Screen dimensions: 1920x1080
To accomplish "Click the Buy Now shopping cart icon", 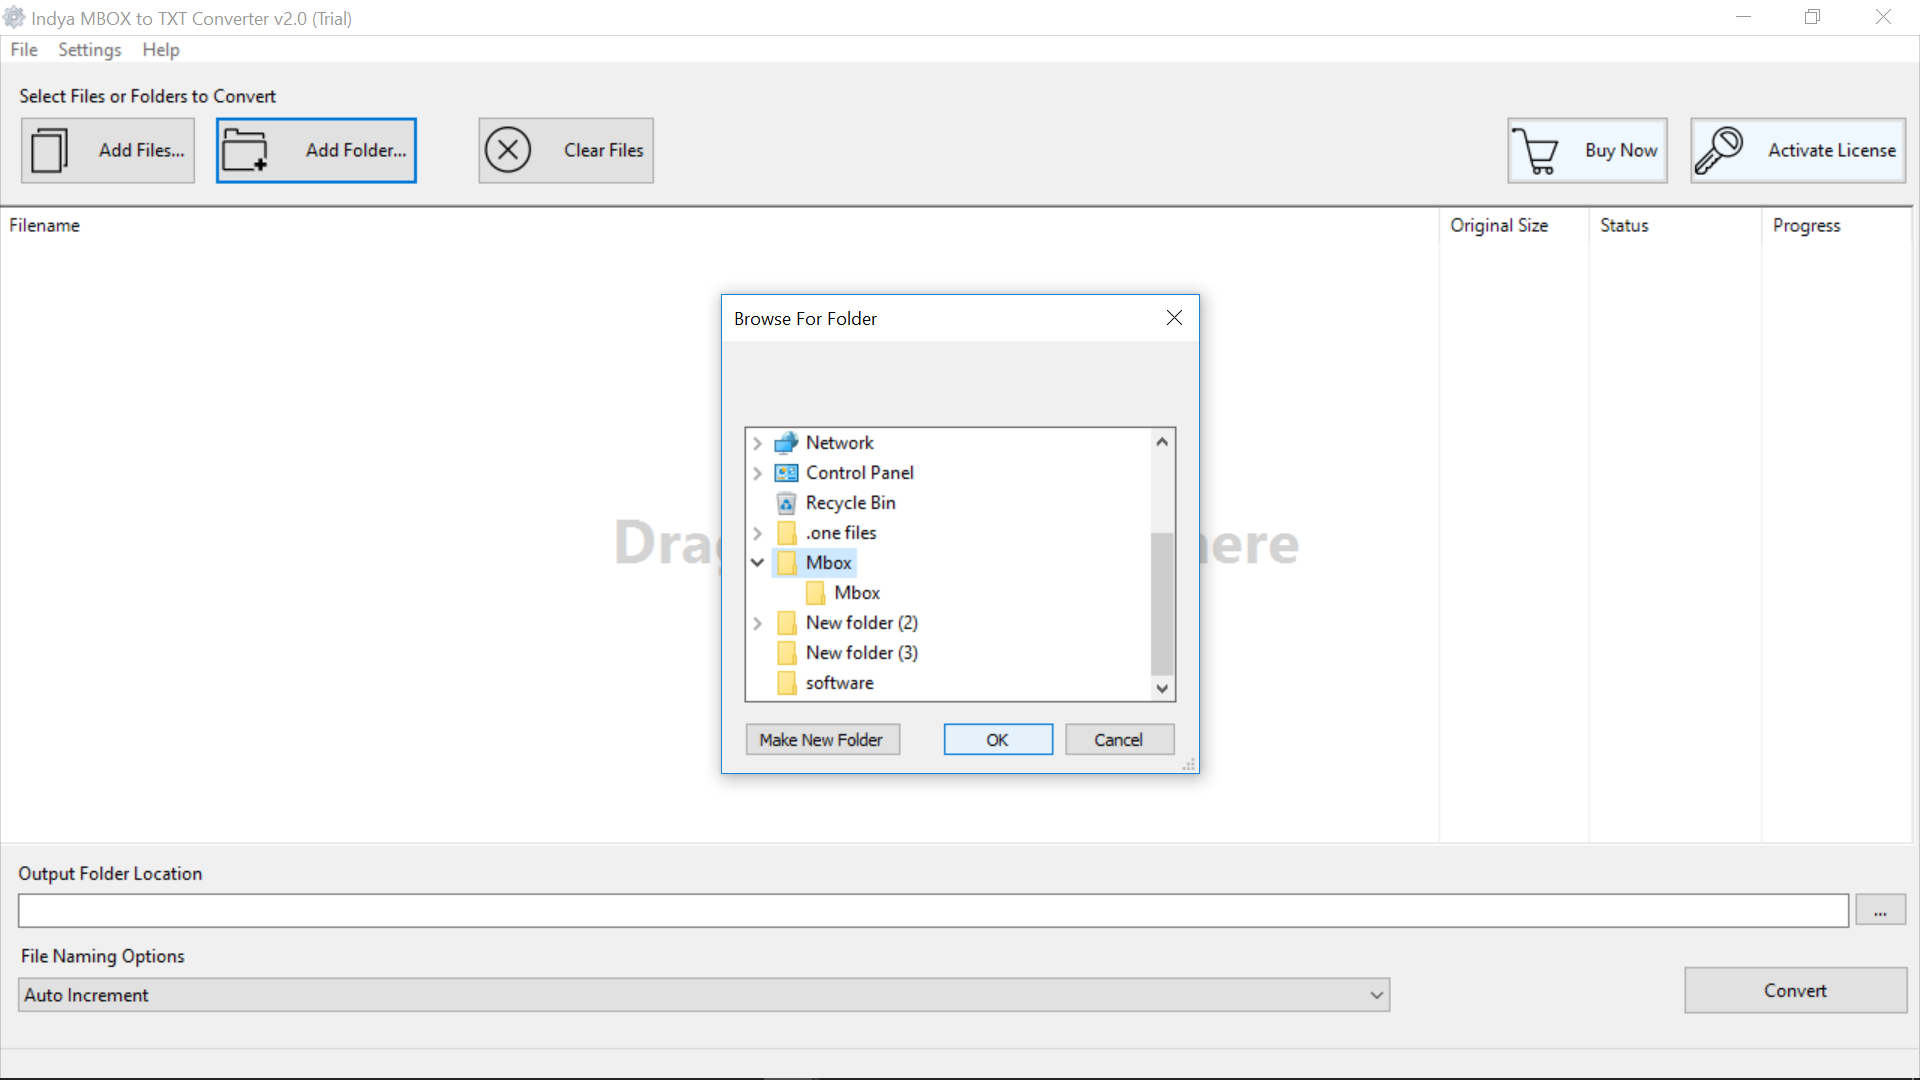I will point(1535,150).
